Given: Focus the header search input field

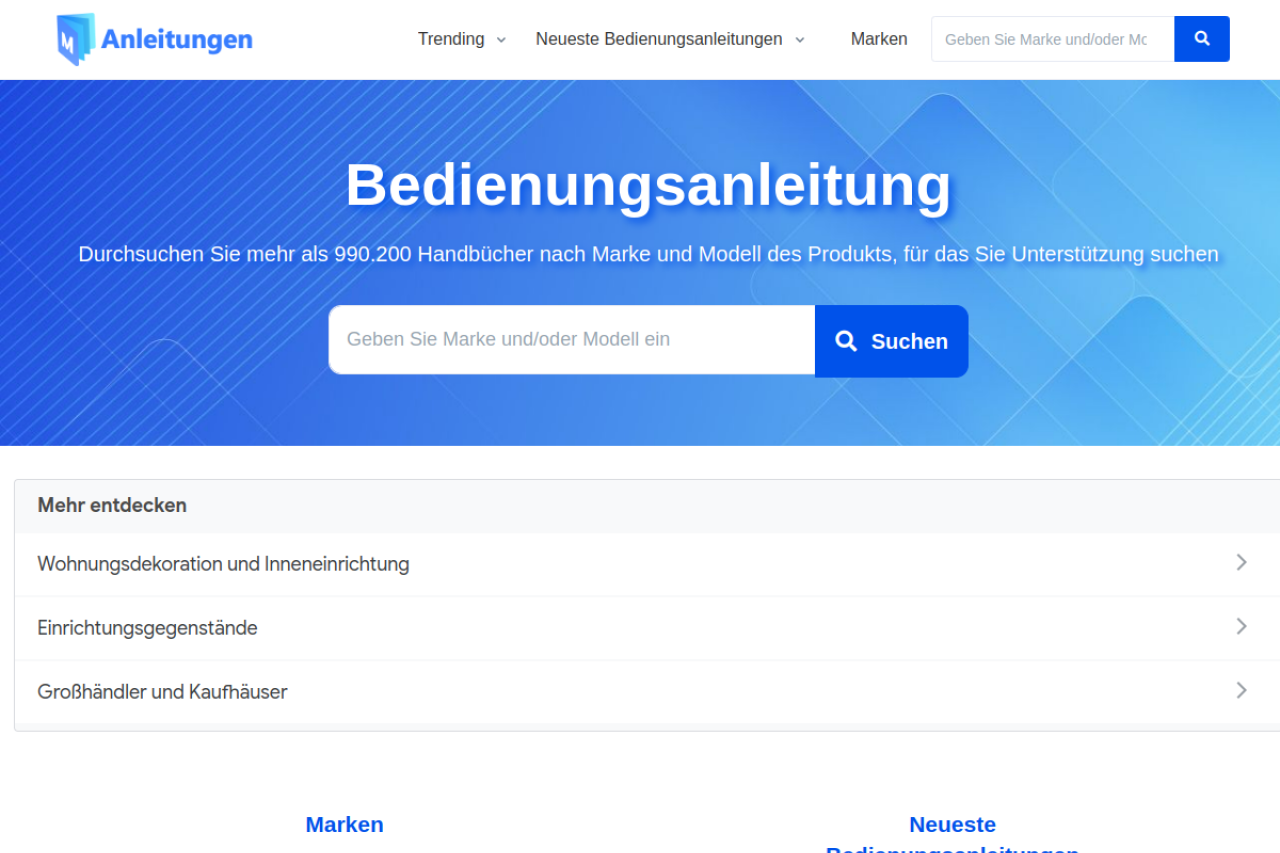Looking at the screenshot, I should click(x=1052, y=39).
